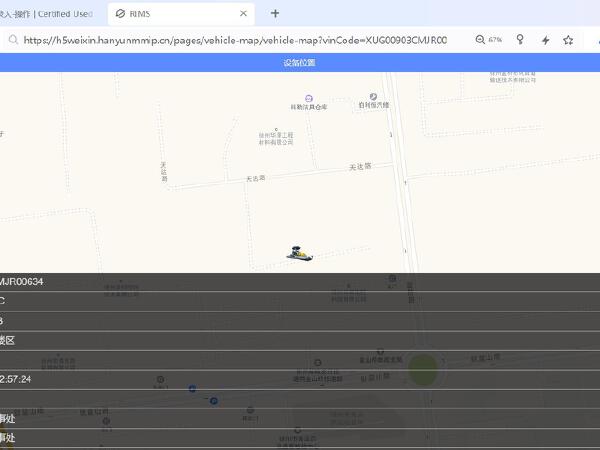Click the 天达路 road label near the vertical highway
Screen dimensions: 600x450
tap(360, 166)
